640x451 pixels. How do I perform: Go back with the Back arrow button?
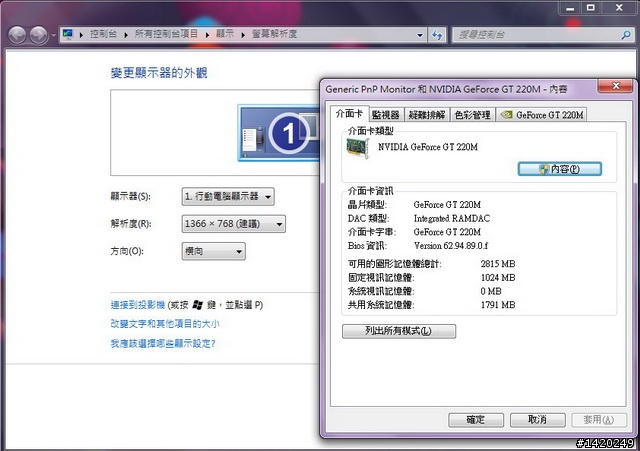point(17,35)
